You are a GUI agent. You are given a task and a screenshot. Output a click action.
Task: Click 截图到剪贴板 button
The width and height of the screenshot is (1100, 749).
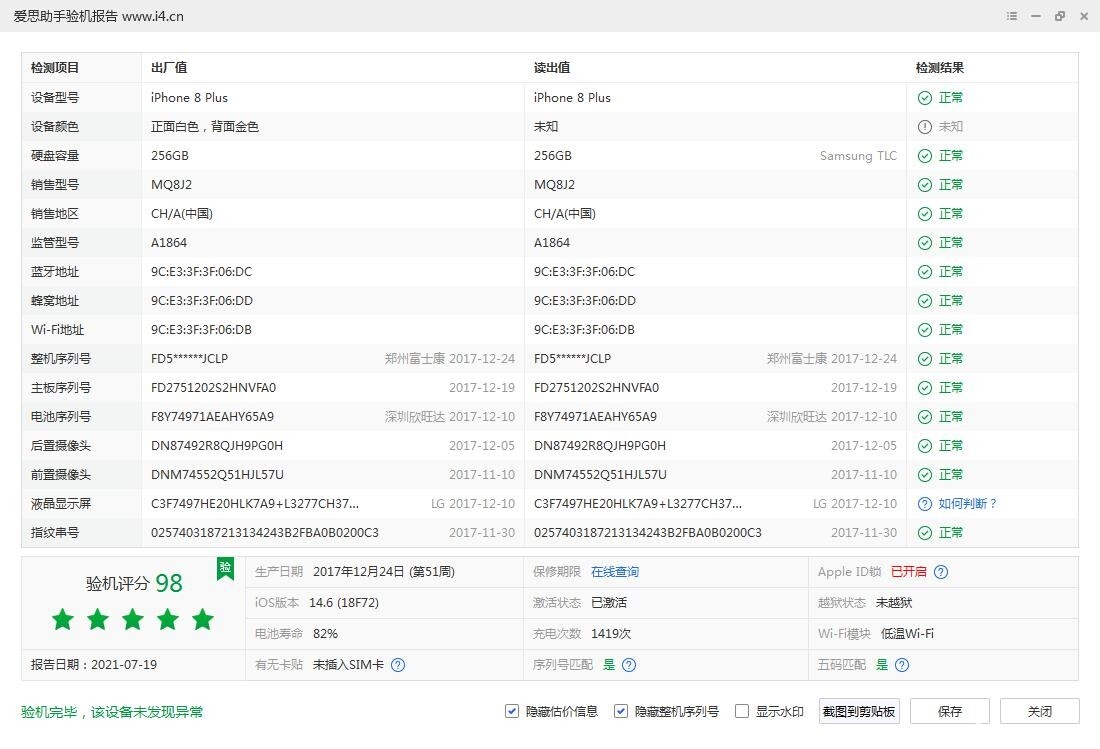(859, 711)
